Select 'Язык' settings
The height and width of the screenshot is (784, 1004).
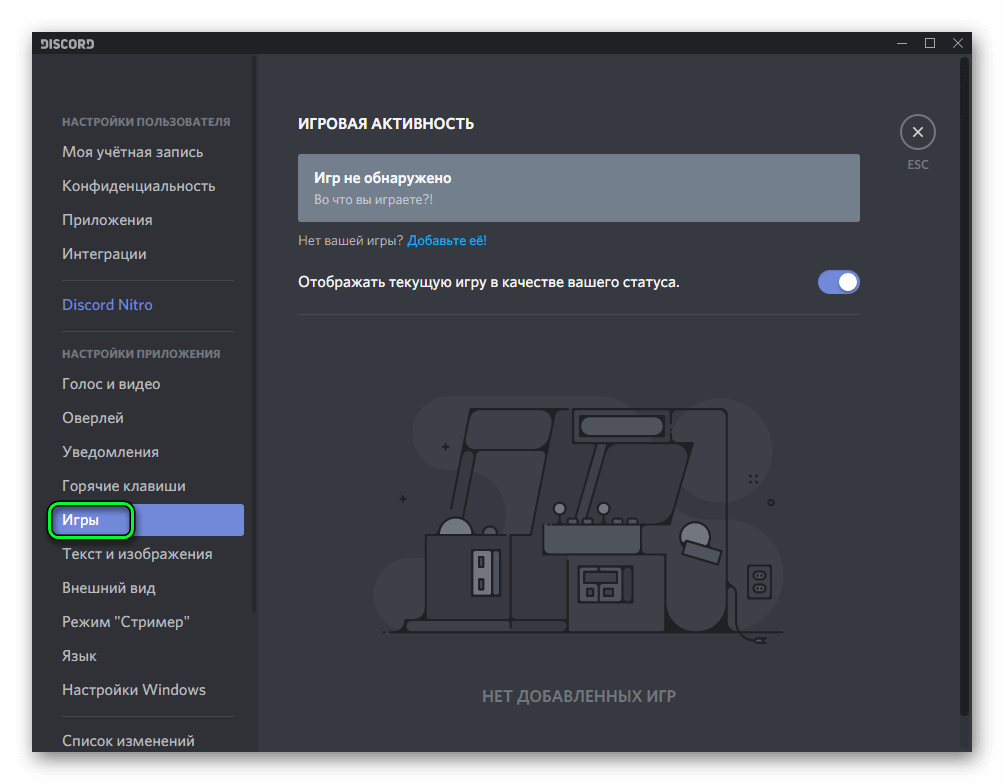(80, 656)
